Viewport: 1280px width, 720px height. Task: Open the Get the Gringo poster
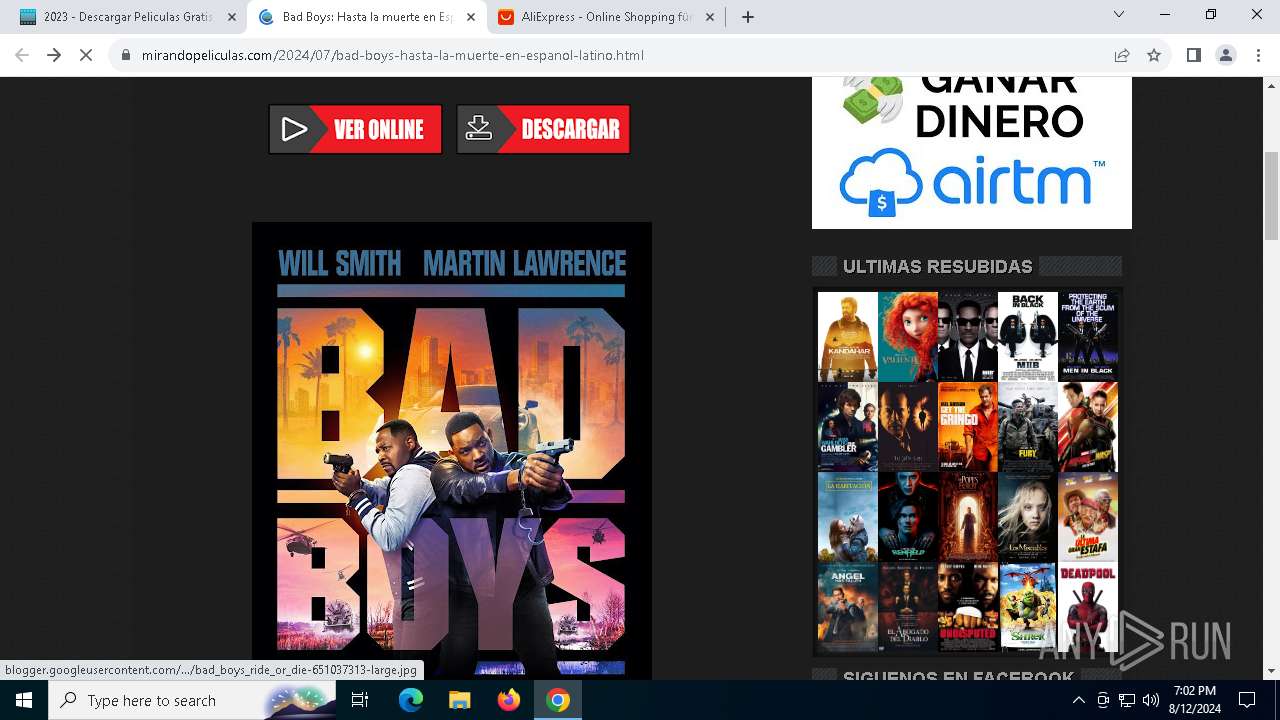click(x=968, y=427)
